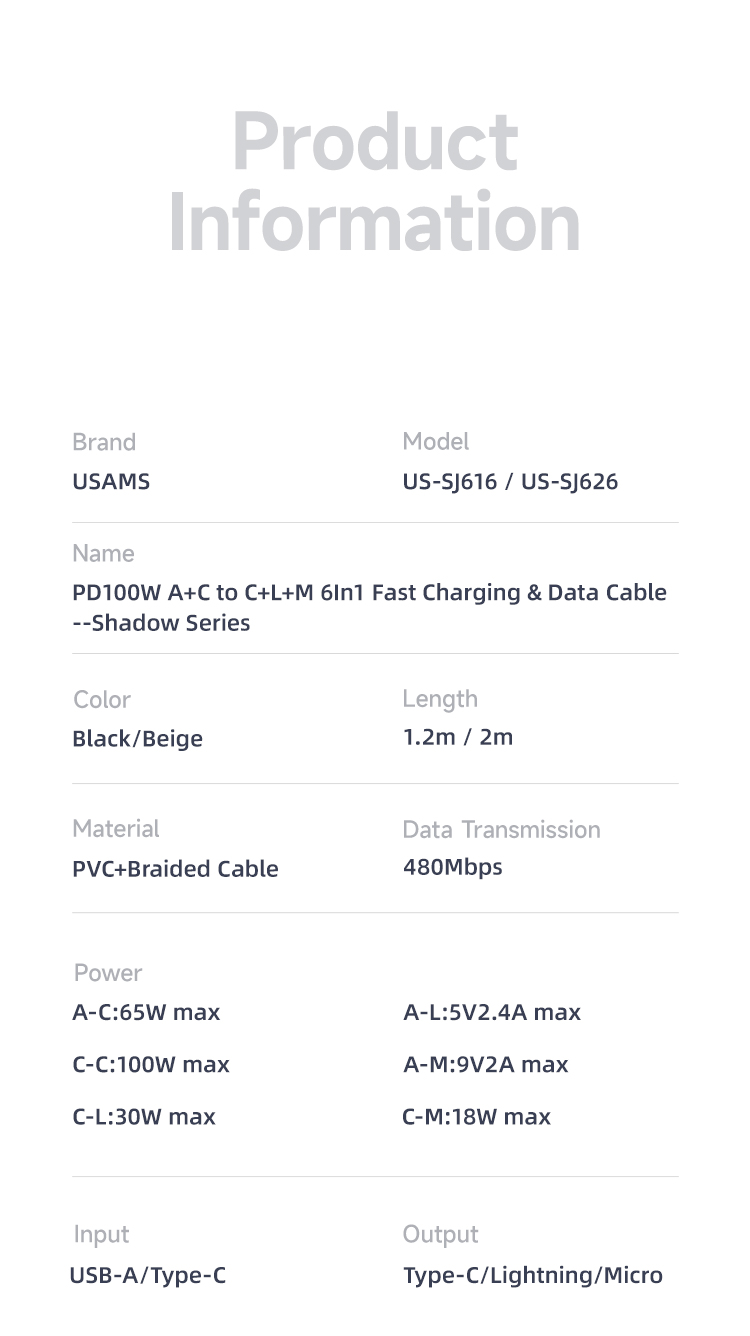This screenshot has width=750, height=1336.
Task: Select the PVC+Braided Cable material text
Action: (x=175, y=869)
